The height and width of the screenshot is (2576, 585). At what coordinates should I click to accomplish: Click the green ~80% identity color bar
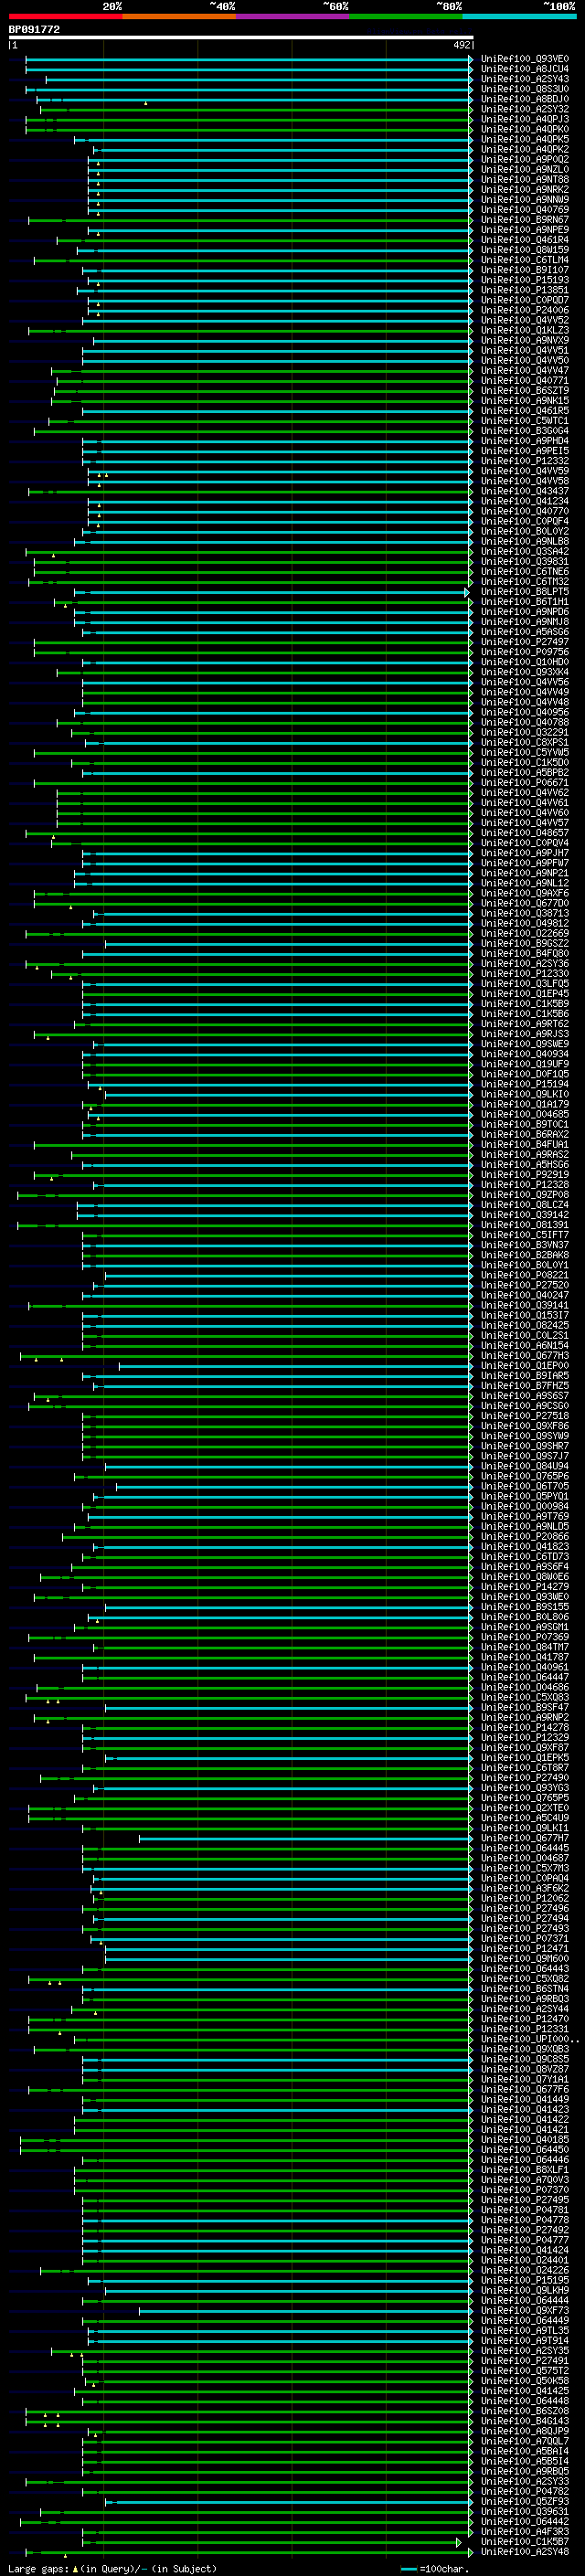(x=405, y=16)
